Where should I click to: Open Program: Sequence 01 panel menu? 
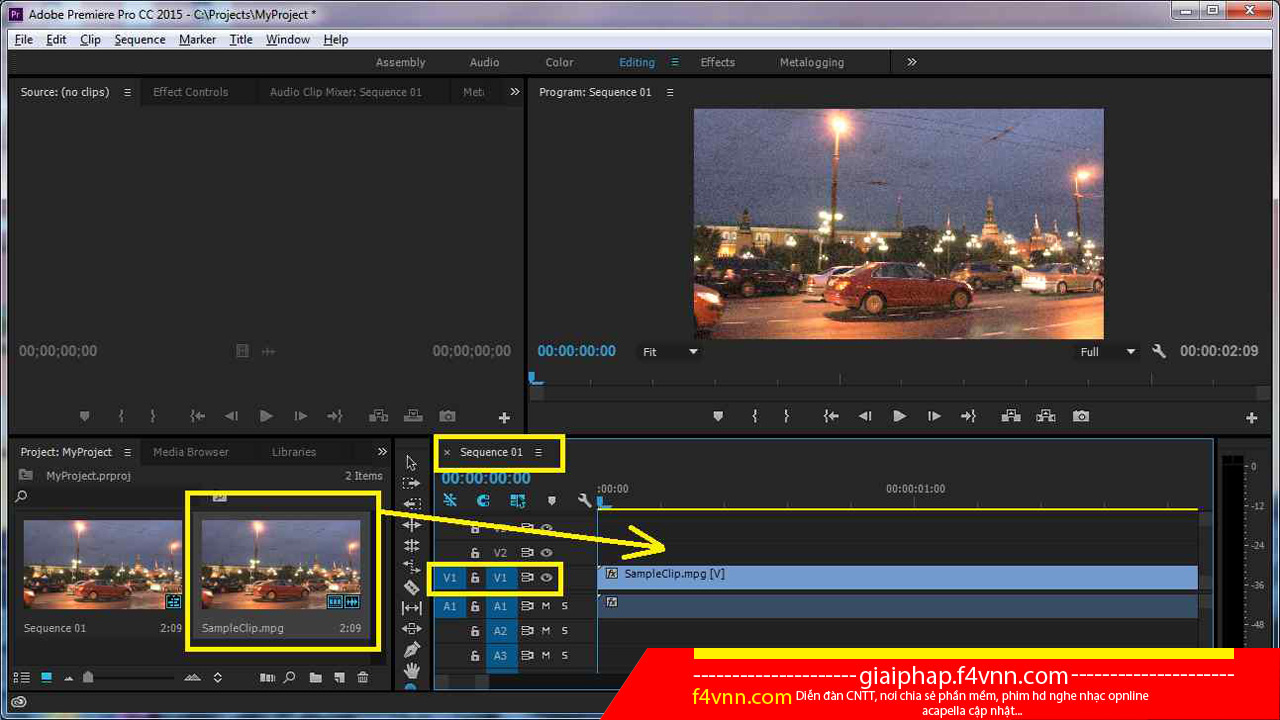click(x=670, y=92)
